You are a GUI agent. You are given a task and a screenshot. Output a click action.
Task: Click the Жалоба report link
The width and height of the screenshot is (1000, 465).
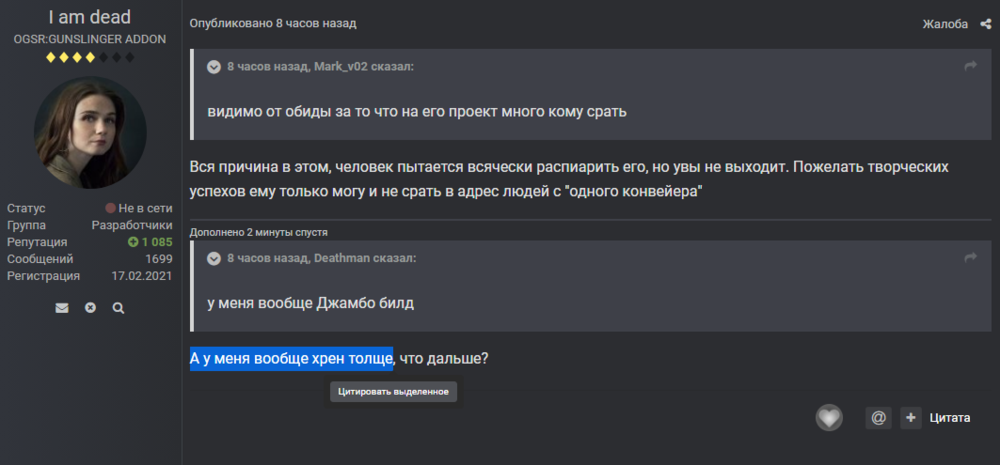click(945, 24)
